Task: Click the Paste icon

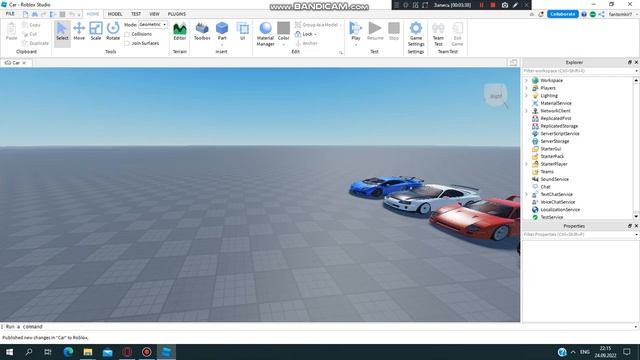Action: click(x=11, y=32)
